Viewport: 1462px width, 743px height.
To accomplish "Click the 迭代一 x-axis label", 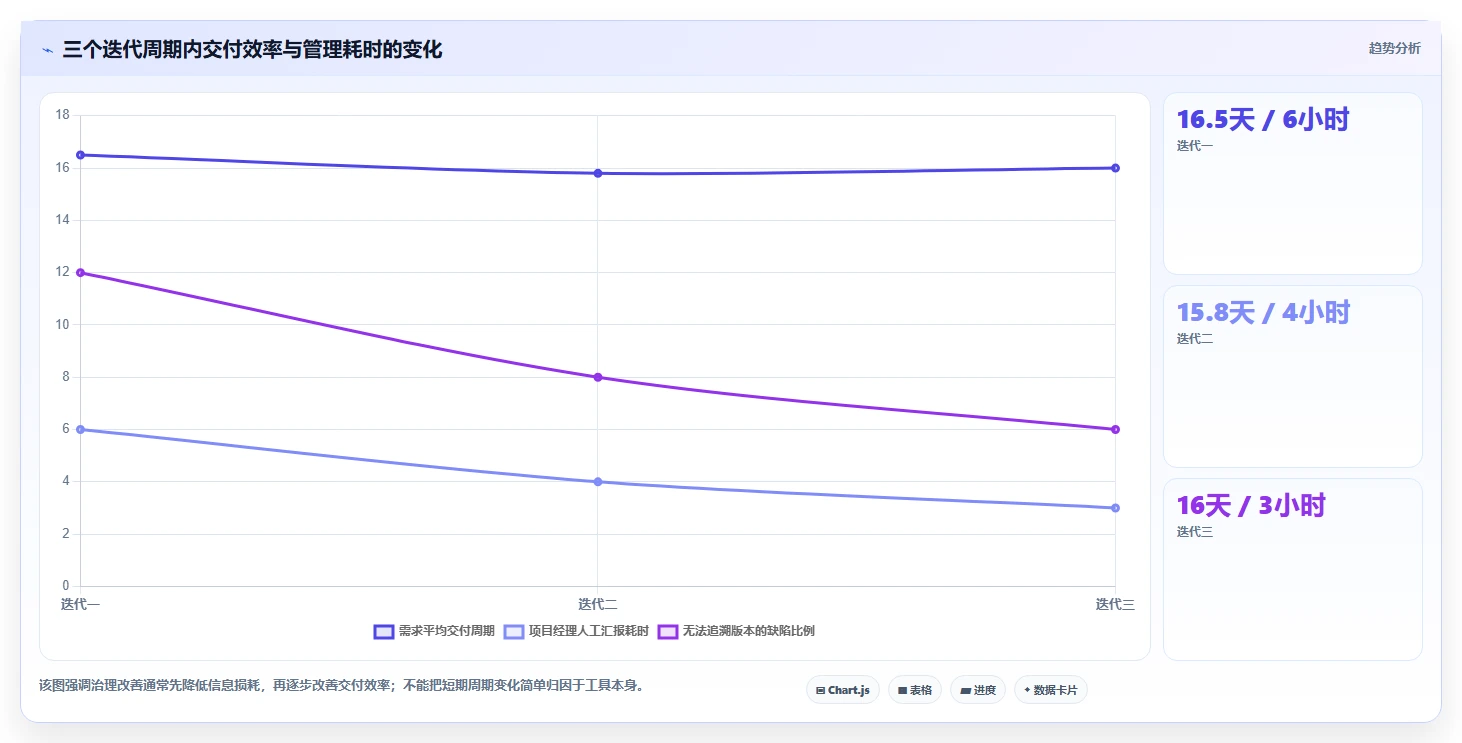I will [80, 604].
